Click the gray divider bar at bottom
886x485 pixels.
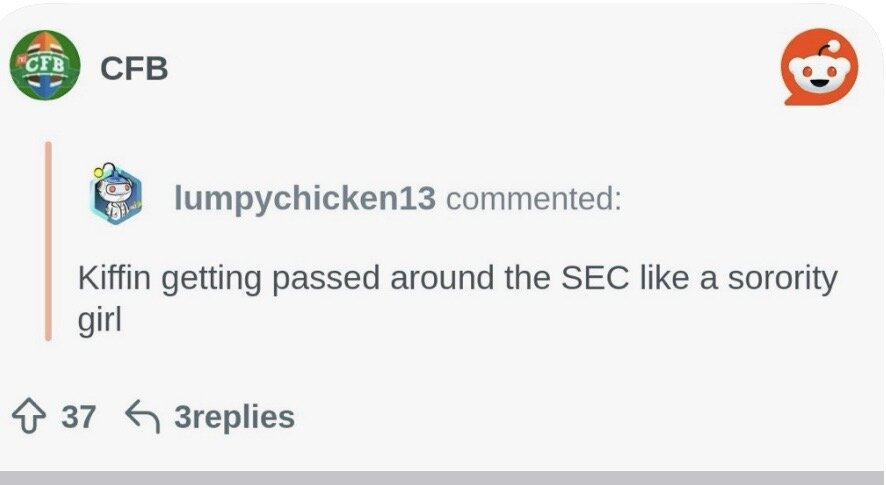tap(443, 477)
